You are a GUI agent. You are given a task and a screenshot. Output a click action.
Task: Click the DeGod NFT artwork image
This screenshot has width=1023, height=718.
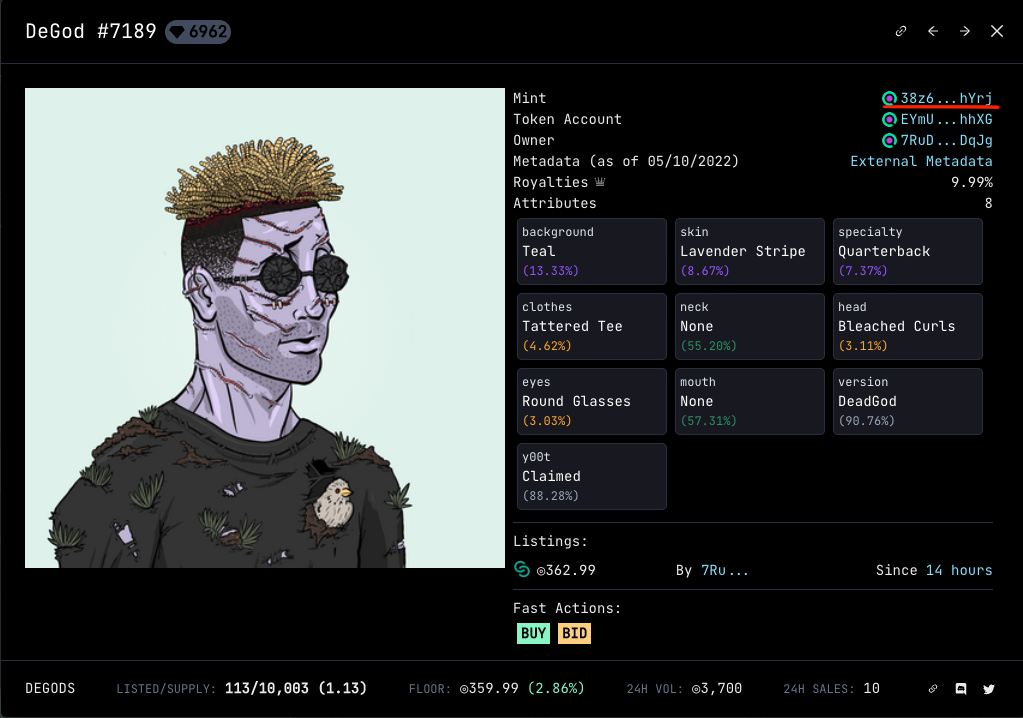[x=265, y=328]
